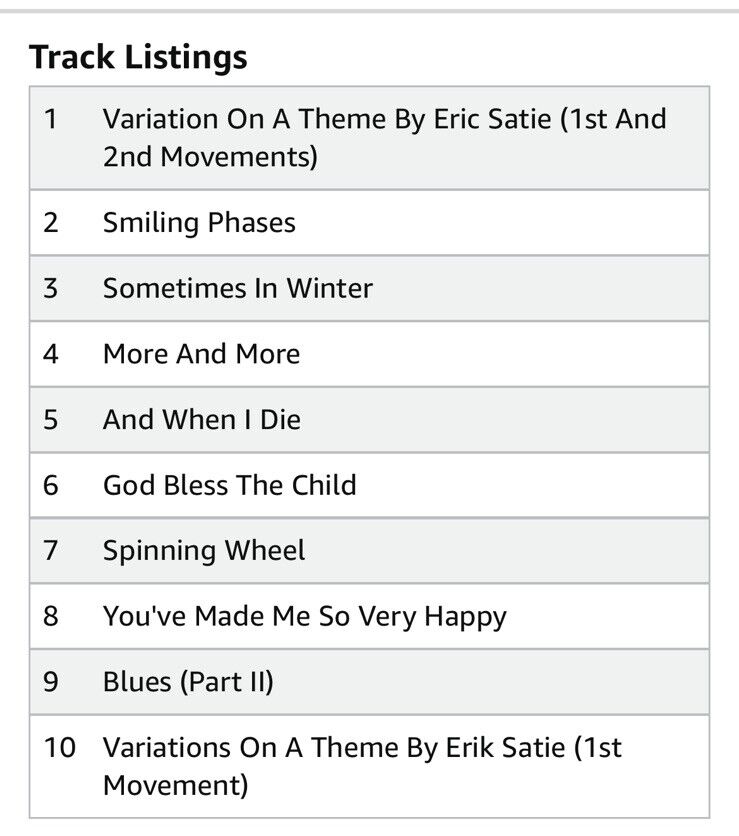Image resolution: width=739 pixels, height=836 pixels.
Task: Click the Track Listings heading
Action: tap(138, 57)
